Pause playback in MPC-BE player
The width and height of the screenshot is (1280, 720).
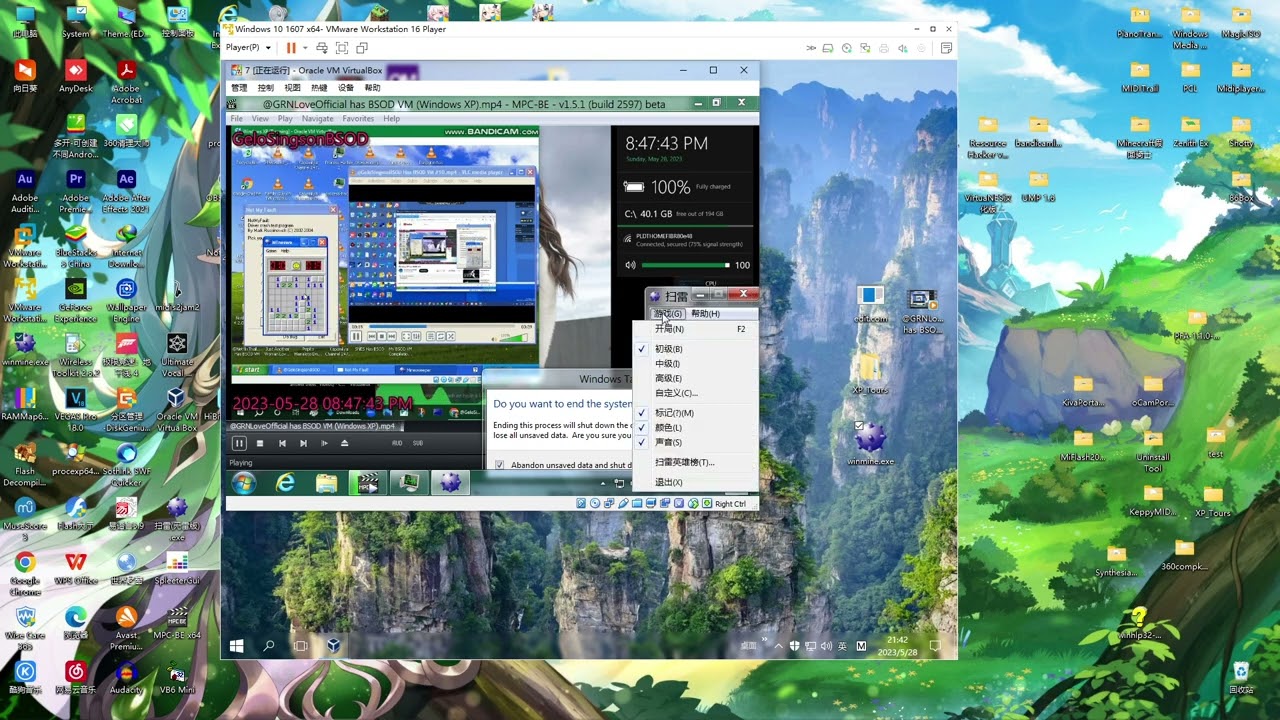coord(239,443)
